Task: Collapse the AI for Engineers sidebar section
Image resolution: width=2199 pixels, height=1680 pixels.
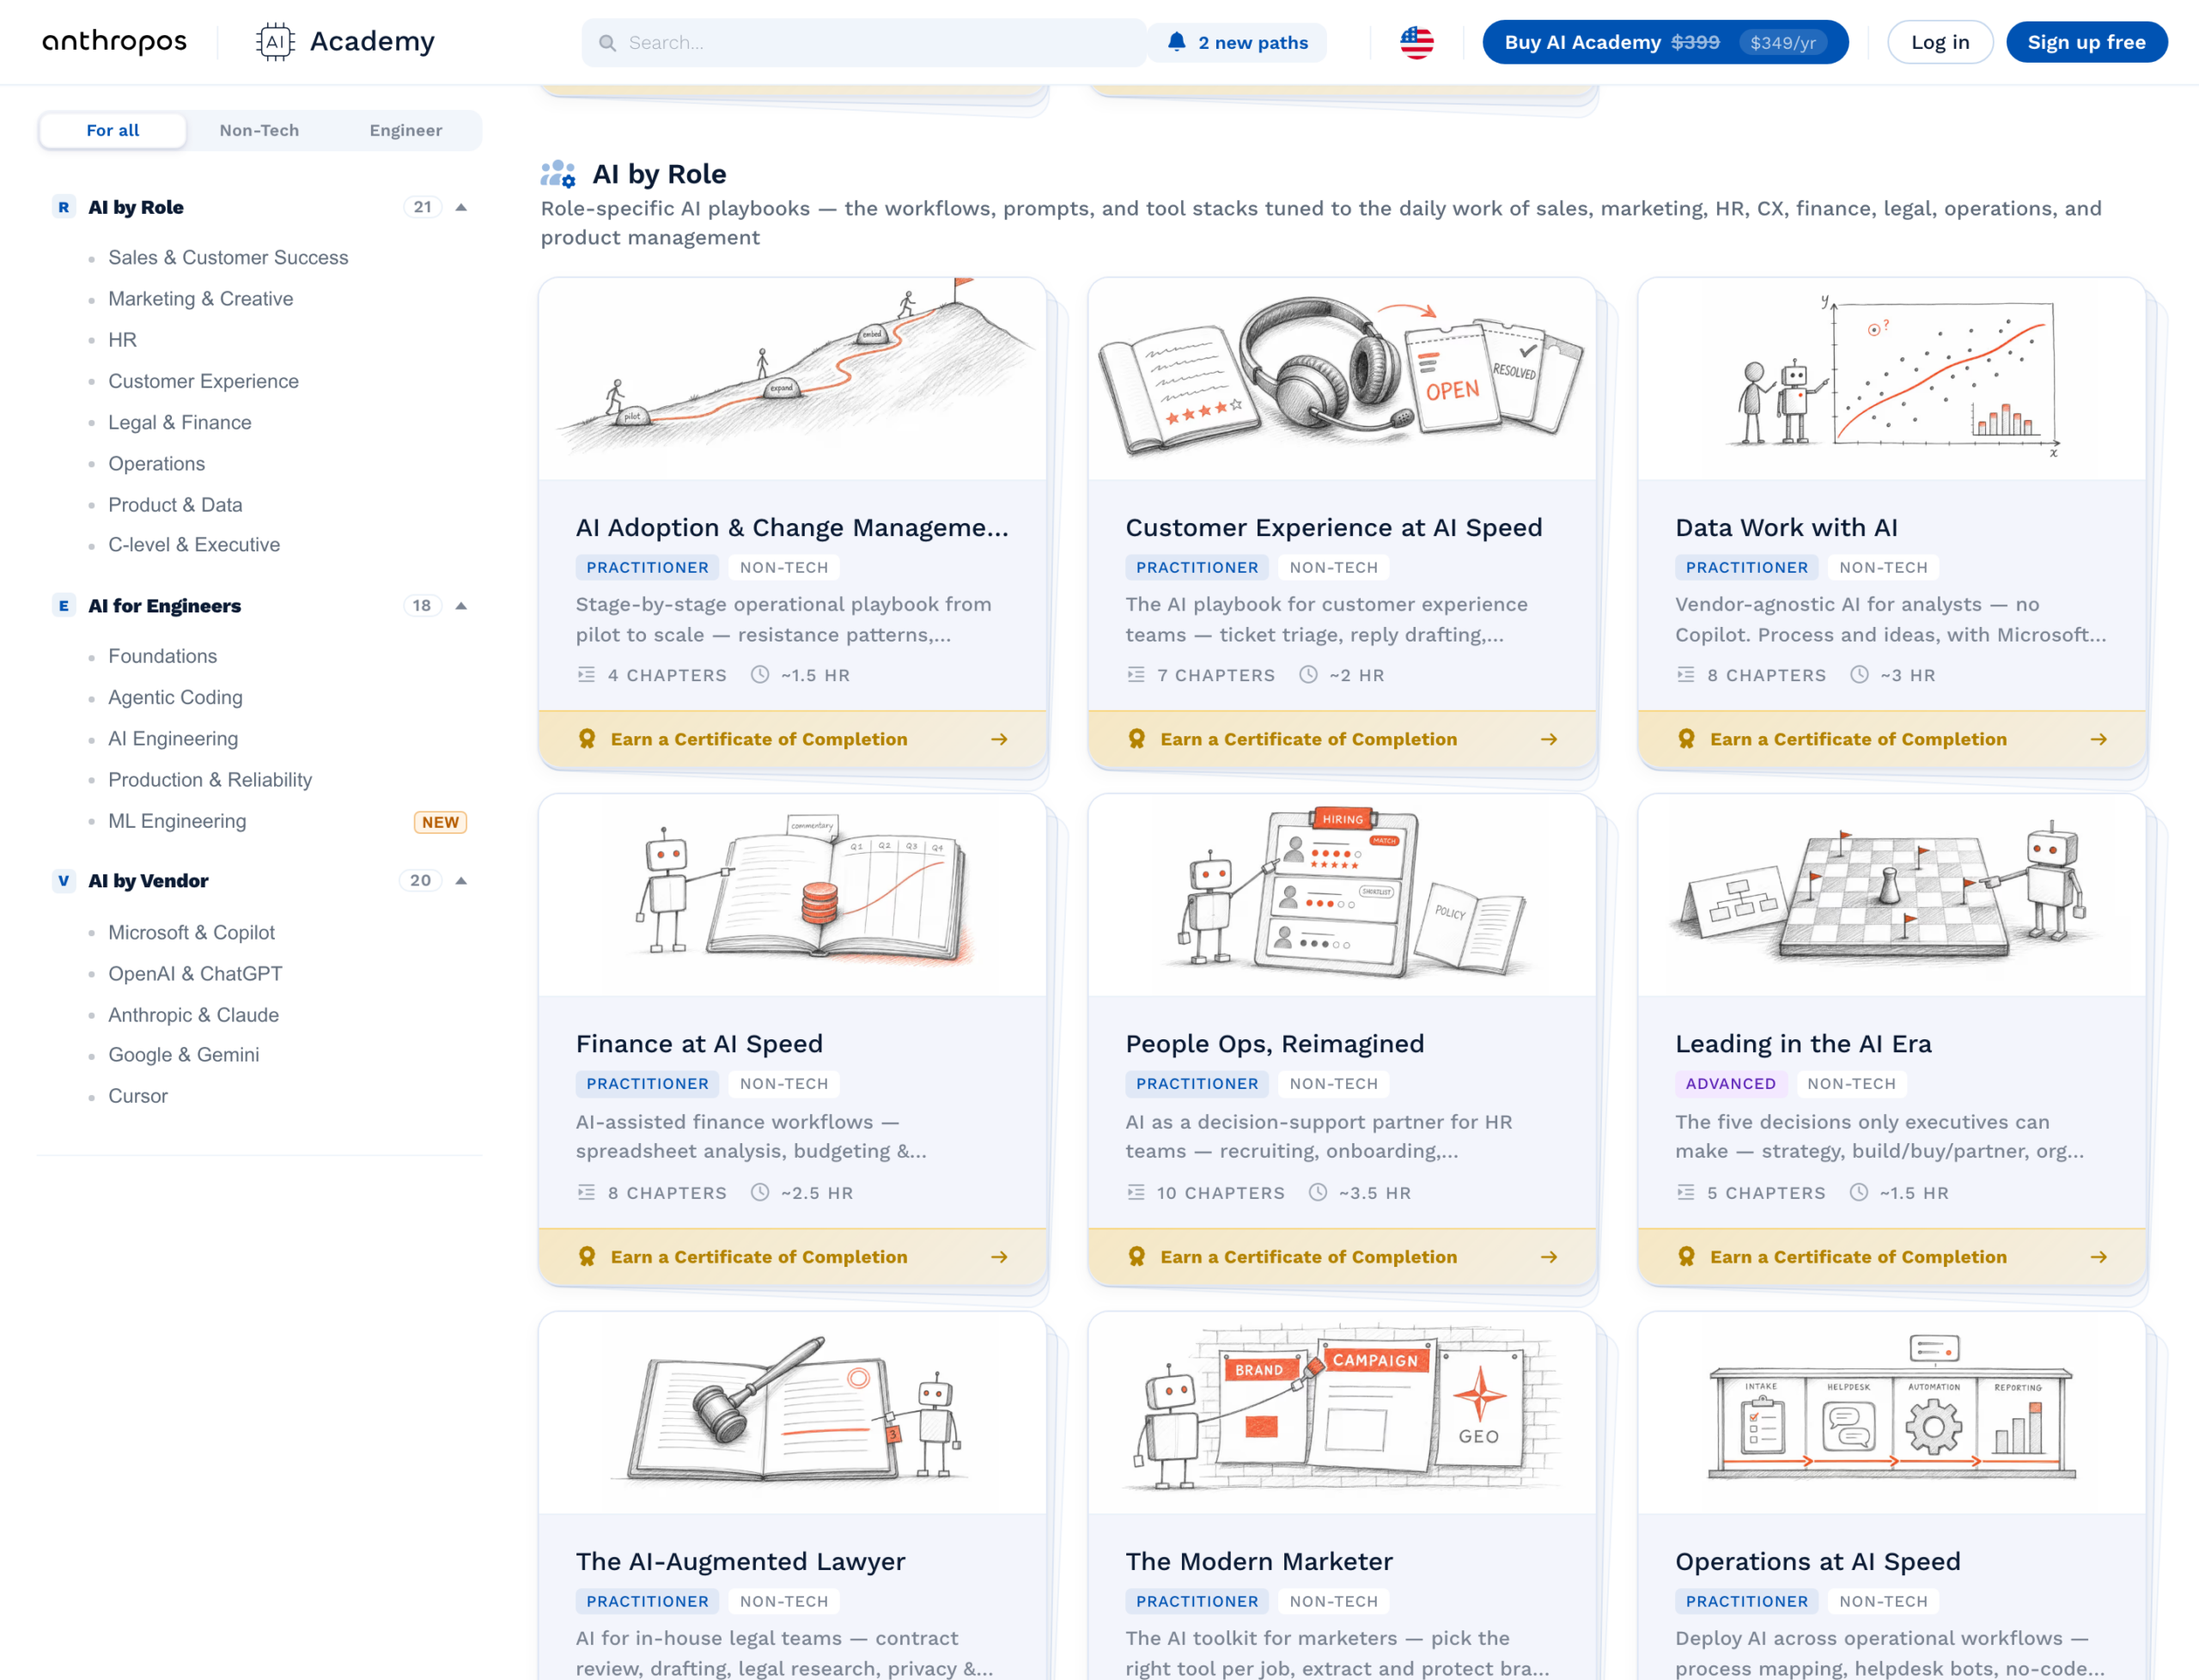Action: tap(461, 606)
